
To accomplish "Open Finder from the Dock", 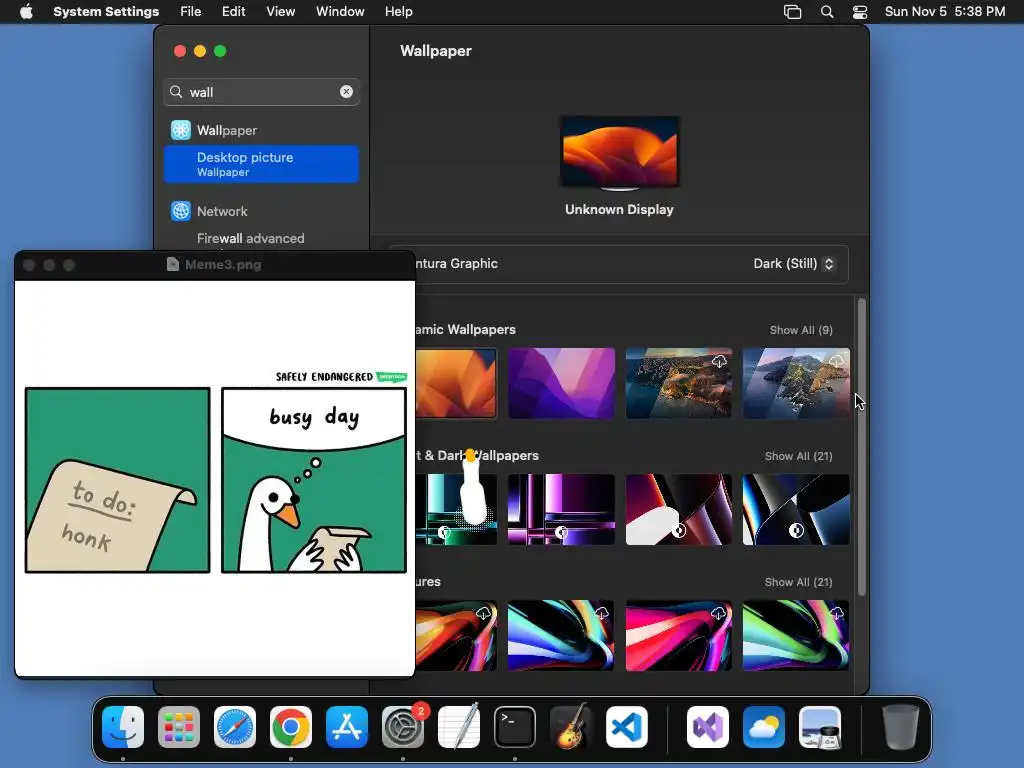I will coord(123,727).
